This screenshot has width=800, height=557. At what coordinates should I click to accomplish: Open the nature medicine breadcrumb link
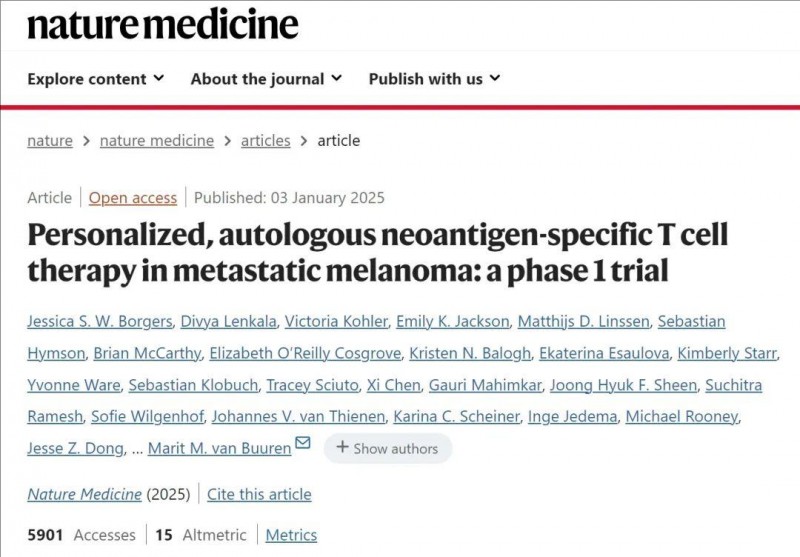click(x=157, y=140)
